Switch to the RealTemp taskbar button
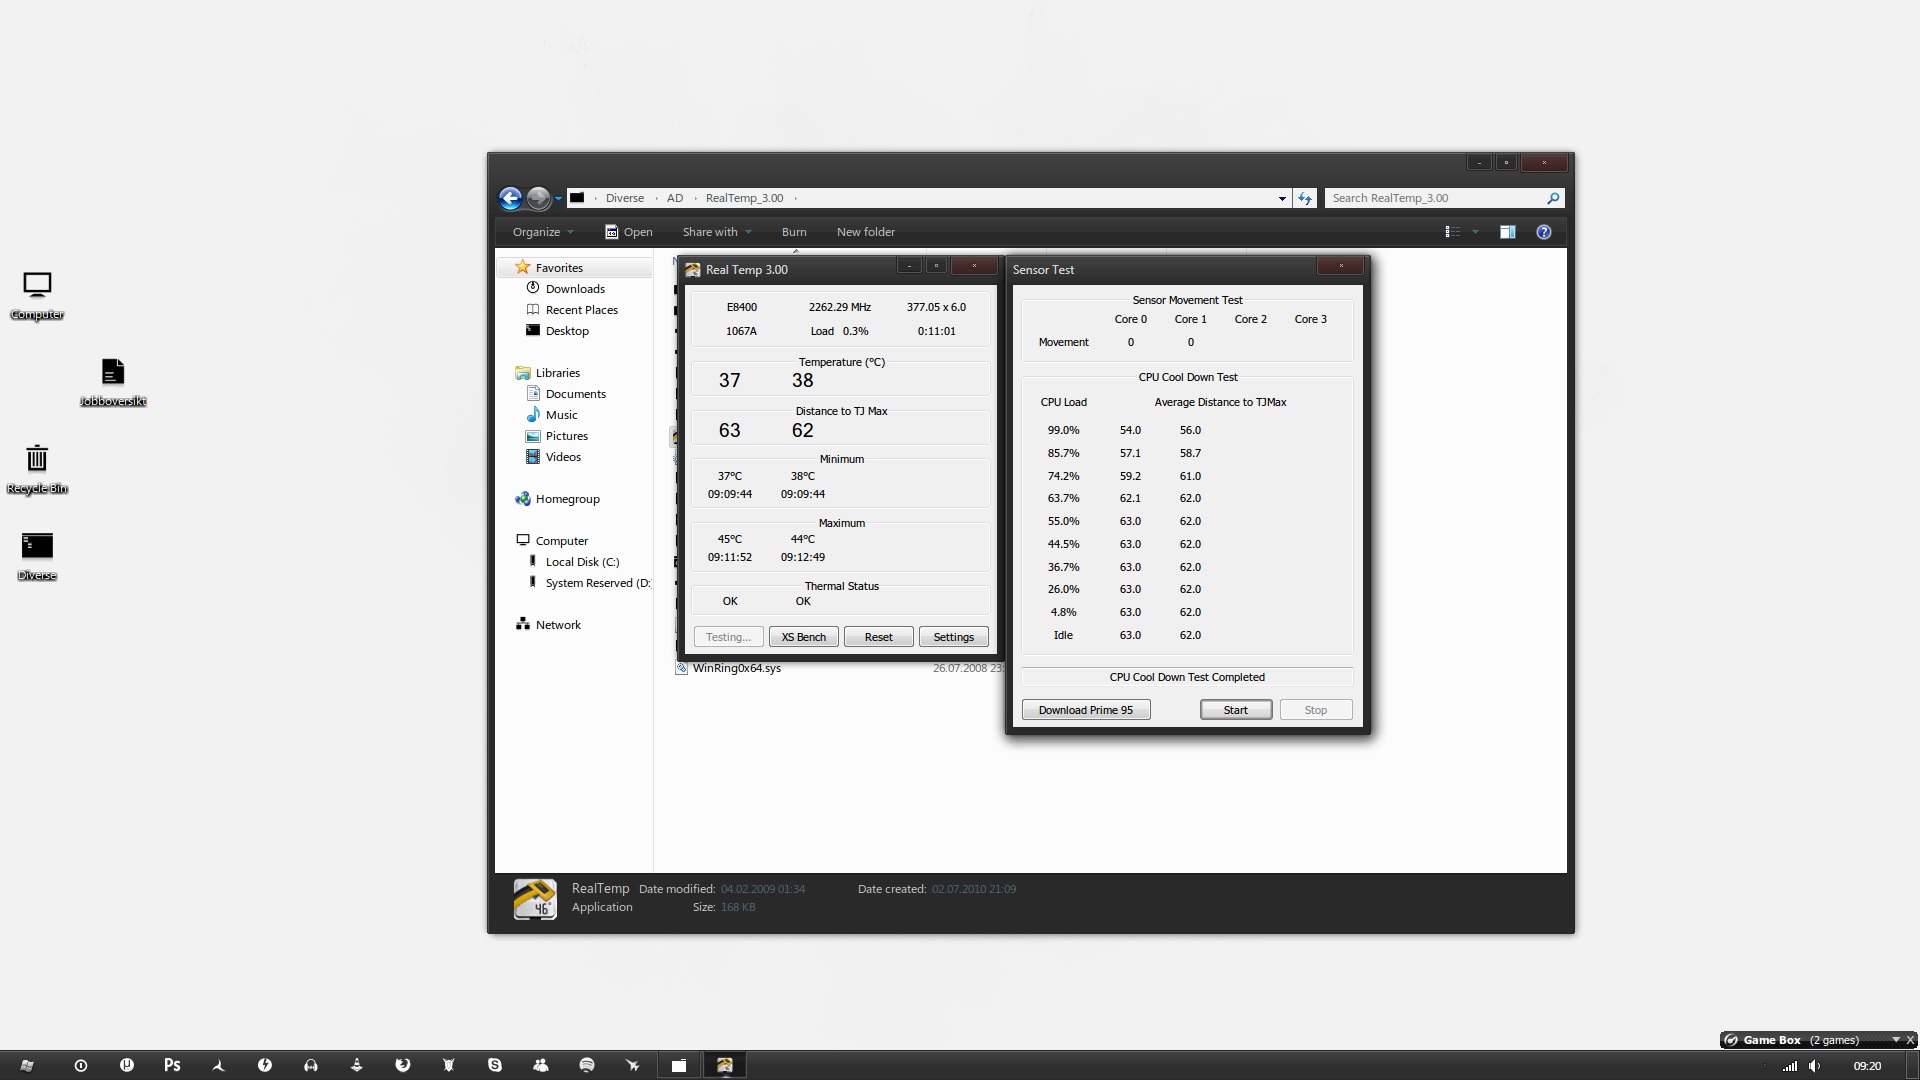Screen dimensions: 1920x1080 tap(725, 1066)
